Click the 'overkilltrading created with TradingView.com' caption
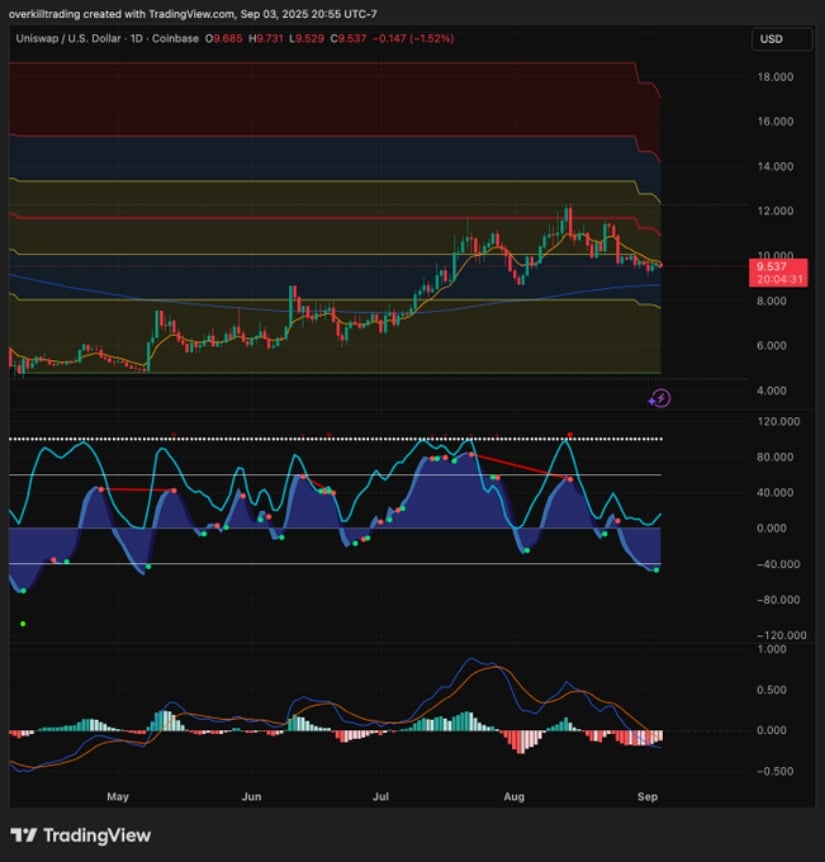 pos(122,14)
